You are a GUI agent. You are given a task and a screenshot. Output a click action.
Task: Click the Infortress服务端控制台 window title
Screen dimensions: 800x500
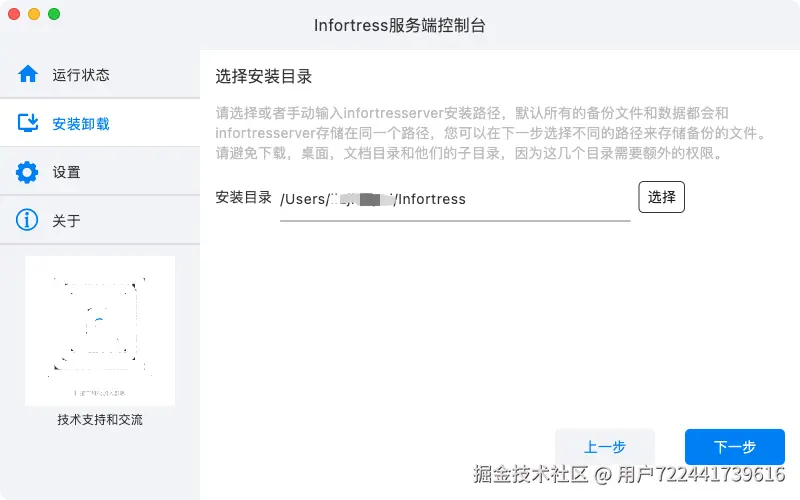point(399,26)
